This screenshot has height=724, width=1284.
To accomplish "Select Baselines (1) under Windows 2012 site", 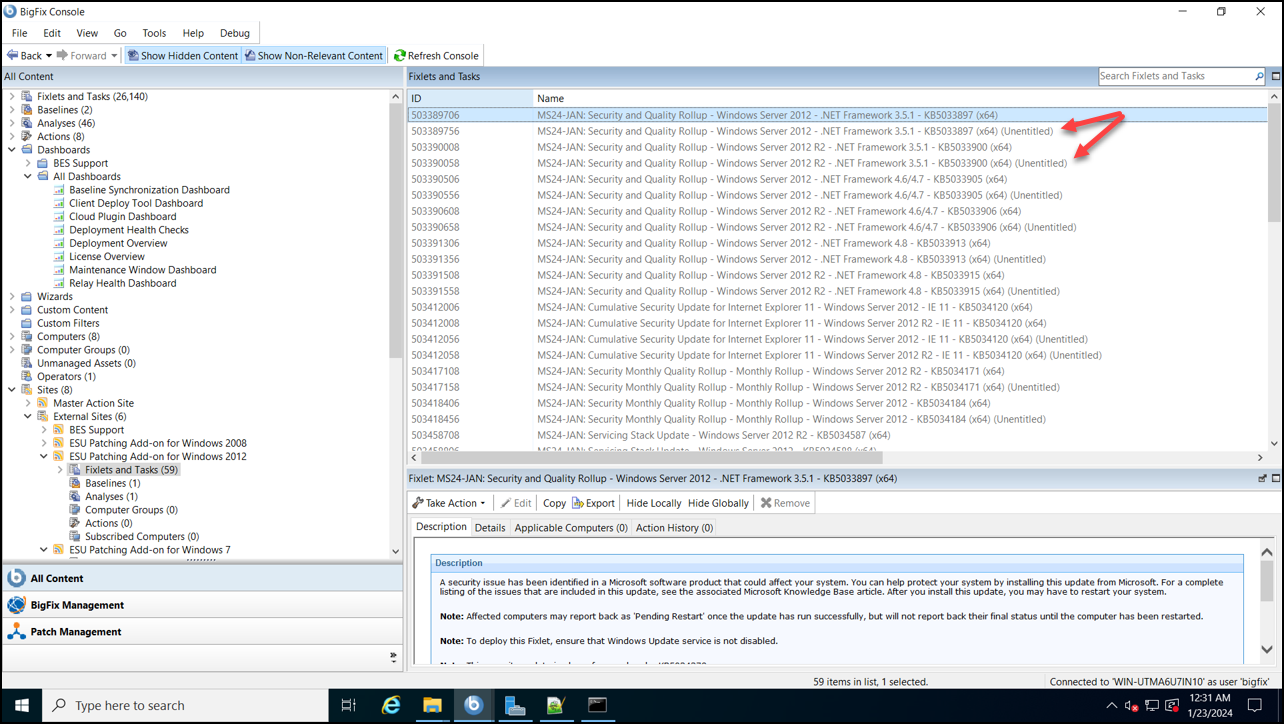I will pos(111,483).
